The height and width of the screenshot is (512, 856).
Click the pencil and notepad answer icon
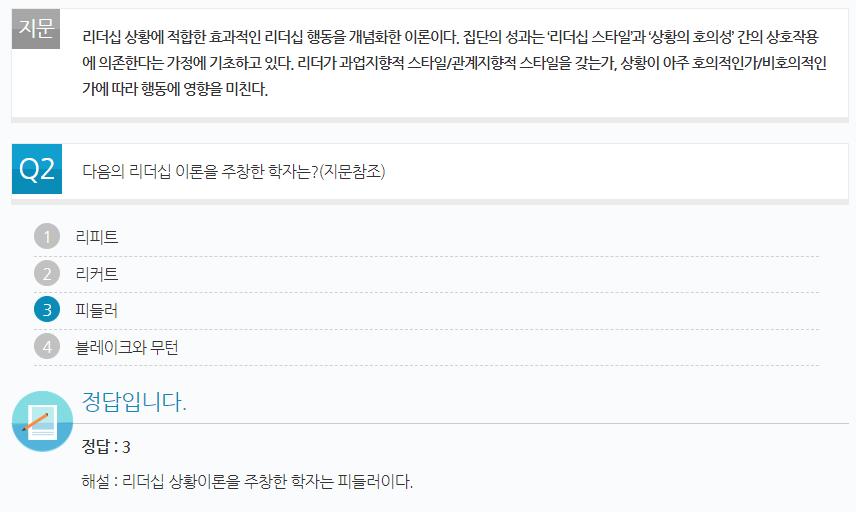click(43, 421)
